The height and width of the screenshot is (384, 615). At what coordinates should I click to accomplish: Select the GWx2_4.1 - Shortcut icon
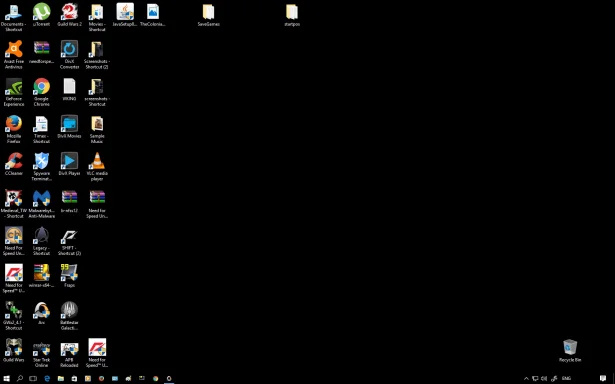point(14,315)
